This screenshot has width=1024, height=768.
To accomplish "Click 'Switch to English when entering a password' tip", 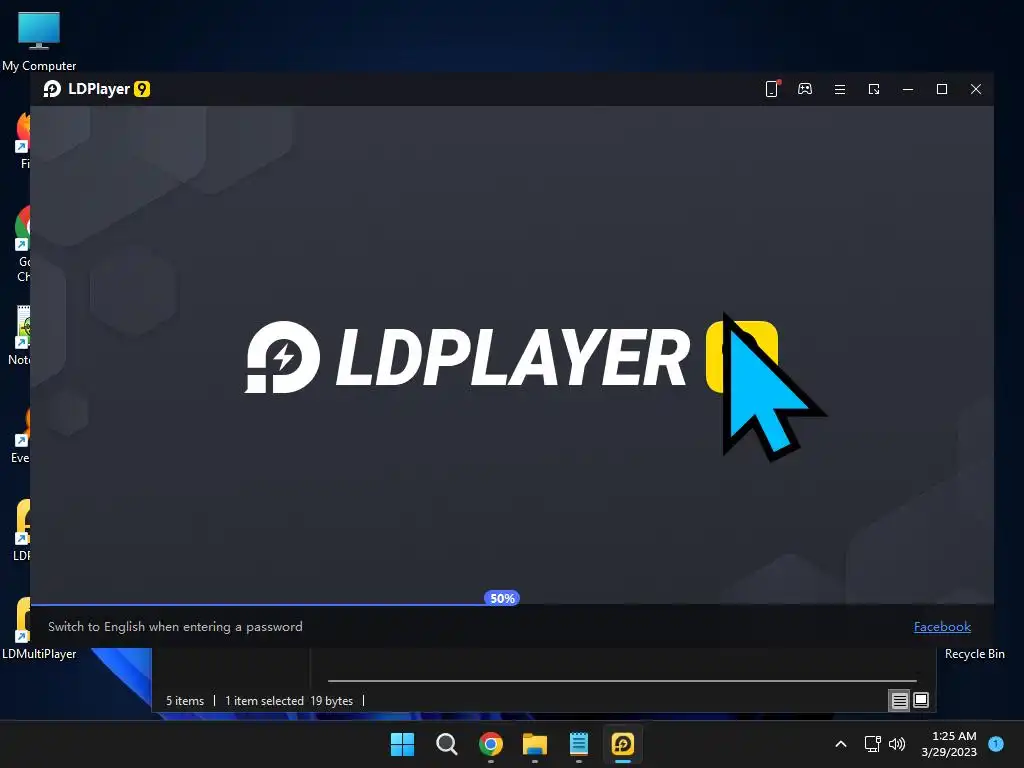I will click(175, 627).
